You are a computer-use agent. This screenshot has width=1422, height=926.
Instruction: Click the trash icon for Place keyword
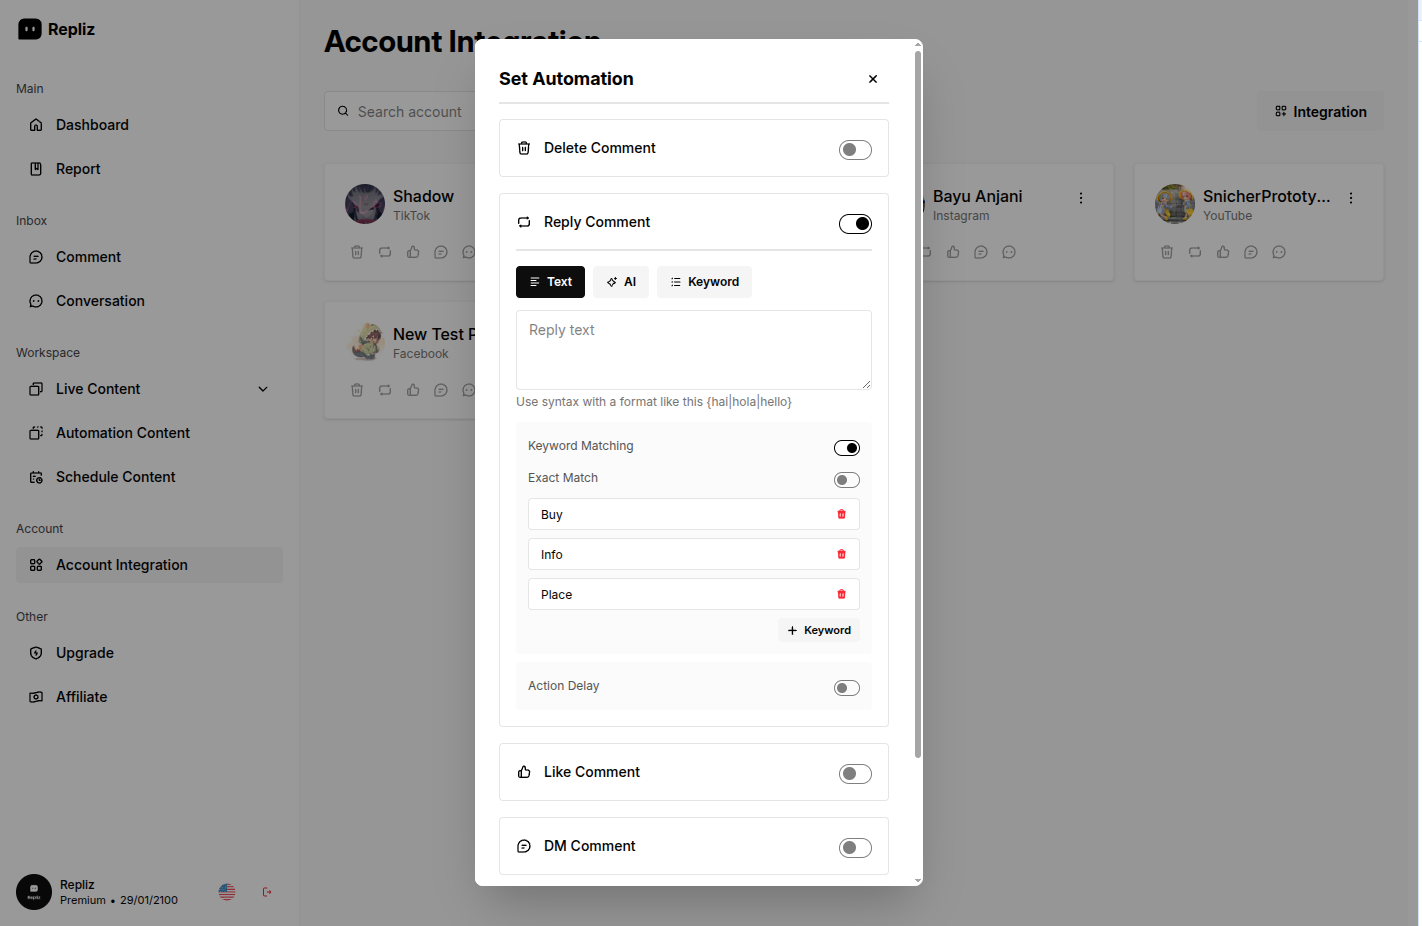pos(841,594)
